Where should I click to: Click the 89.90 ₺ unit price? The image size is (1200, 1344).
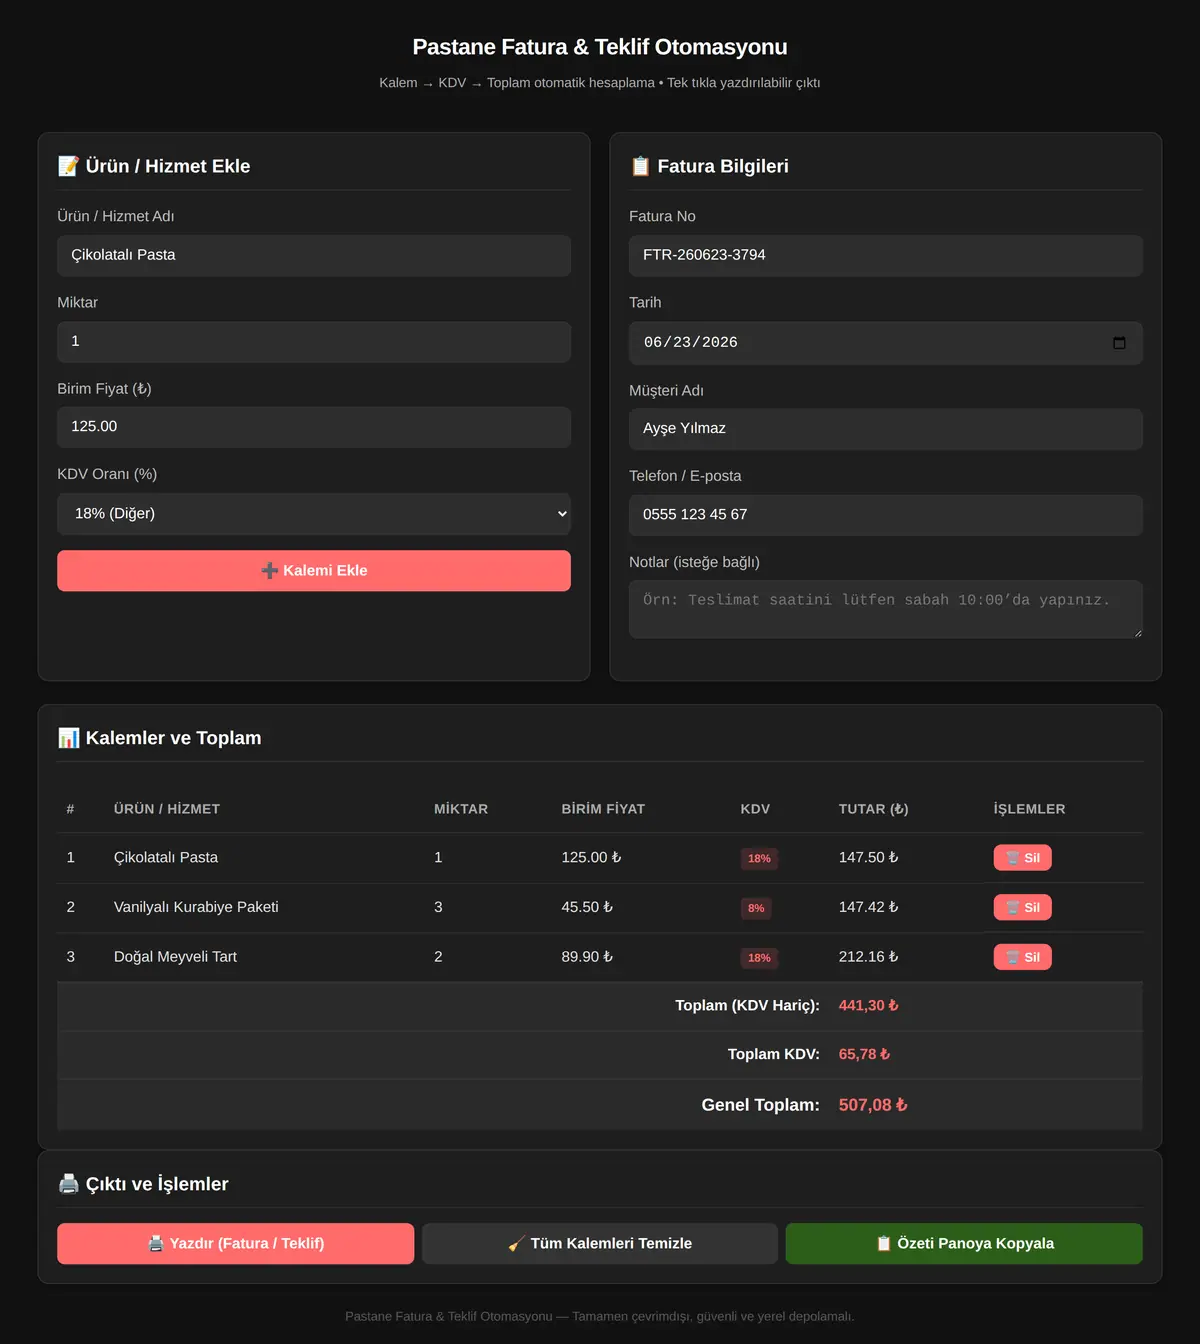pyautogui.click(x=587, y=957)
